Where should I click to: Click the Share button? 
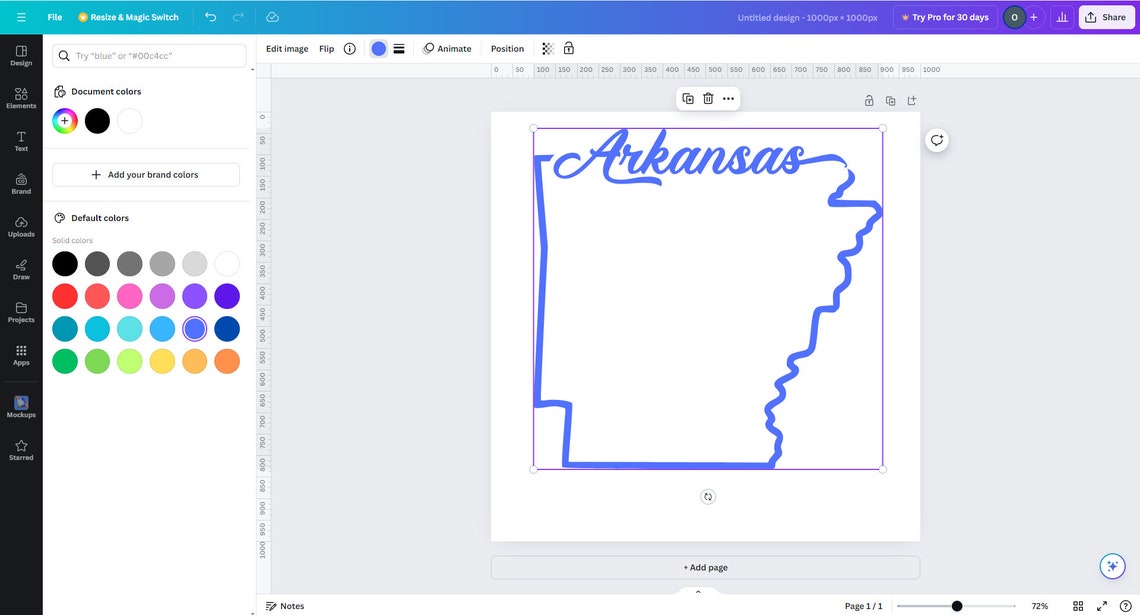click(1105, 17)
